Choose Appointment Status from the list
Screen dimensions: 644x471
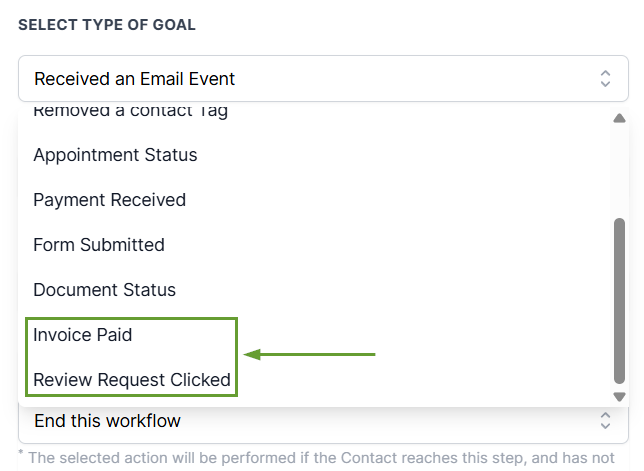point(115,155)
